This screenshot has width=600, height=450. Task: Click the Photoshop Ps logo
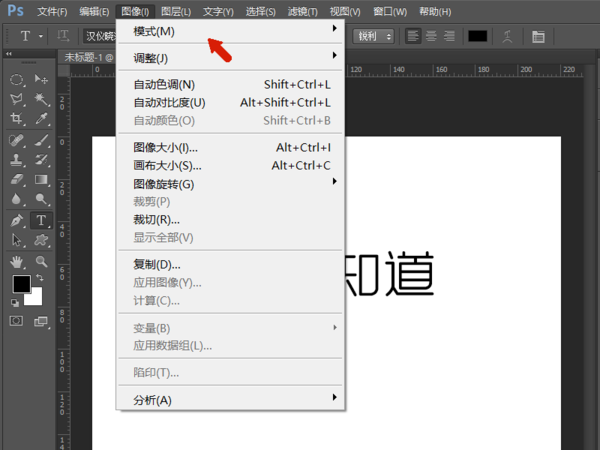click(15, 10)
